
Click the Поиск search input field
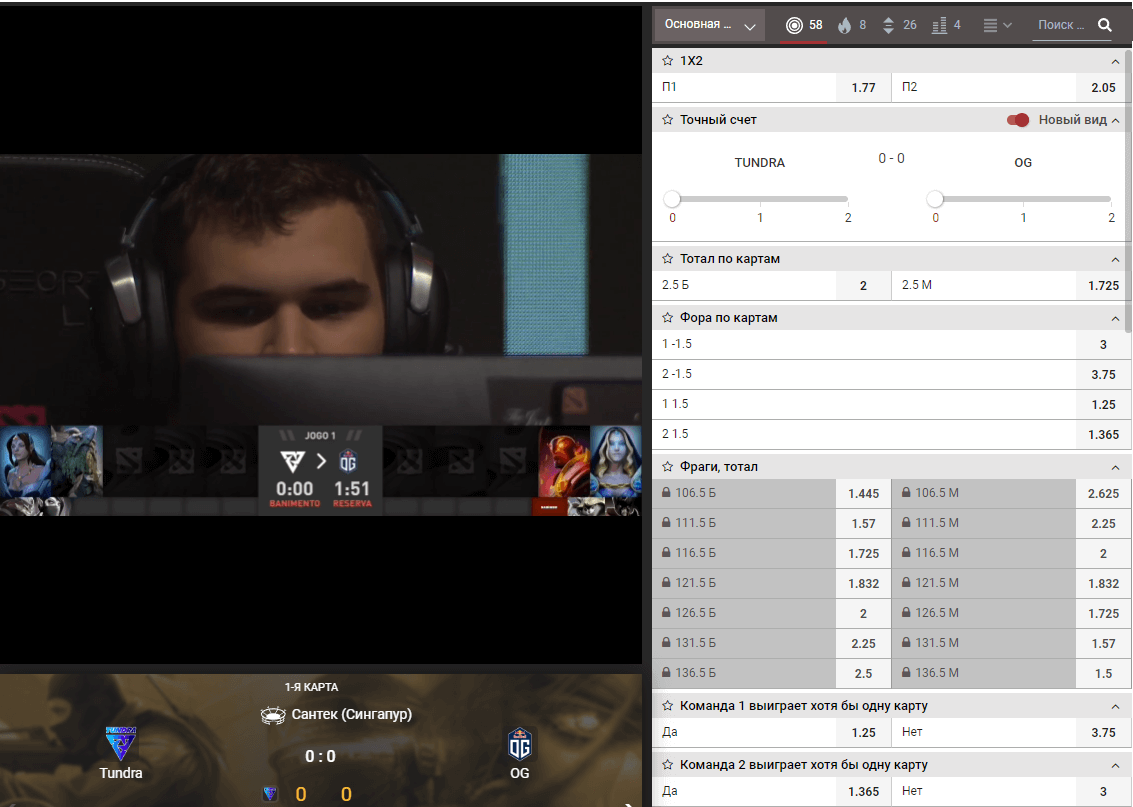coord(1062,25)
